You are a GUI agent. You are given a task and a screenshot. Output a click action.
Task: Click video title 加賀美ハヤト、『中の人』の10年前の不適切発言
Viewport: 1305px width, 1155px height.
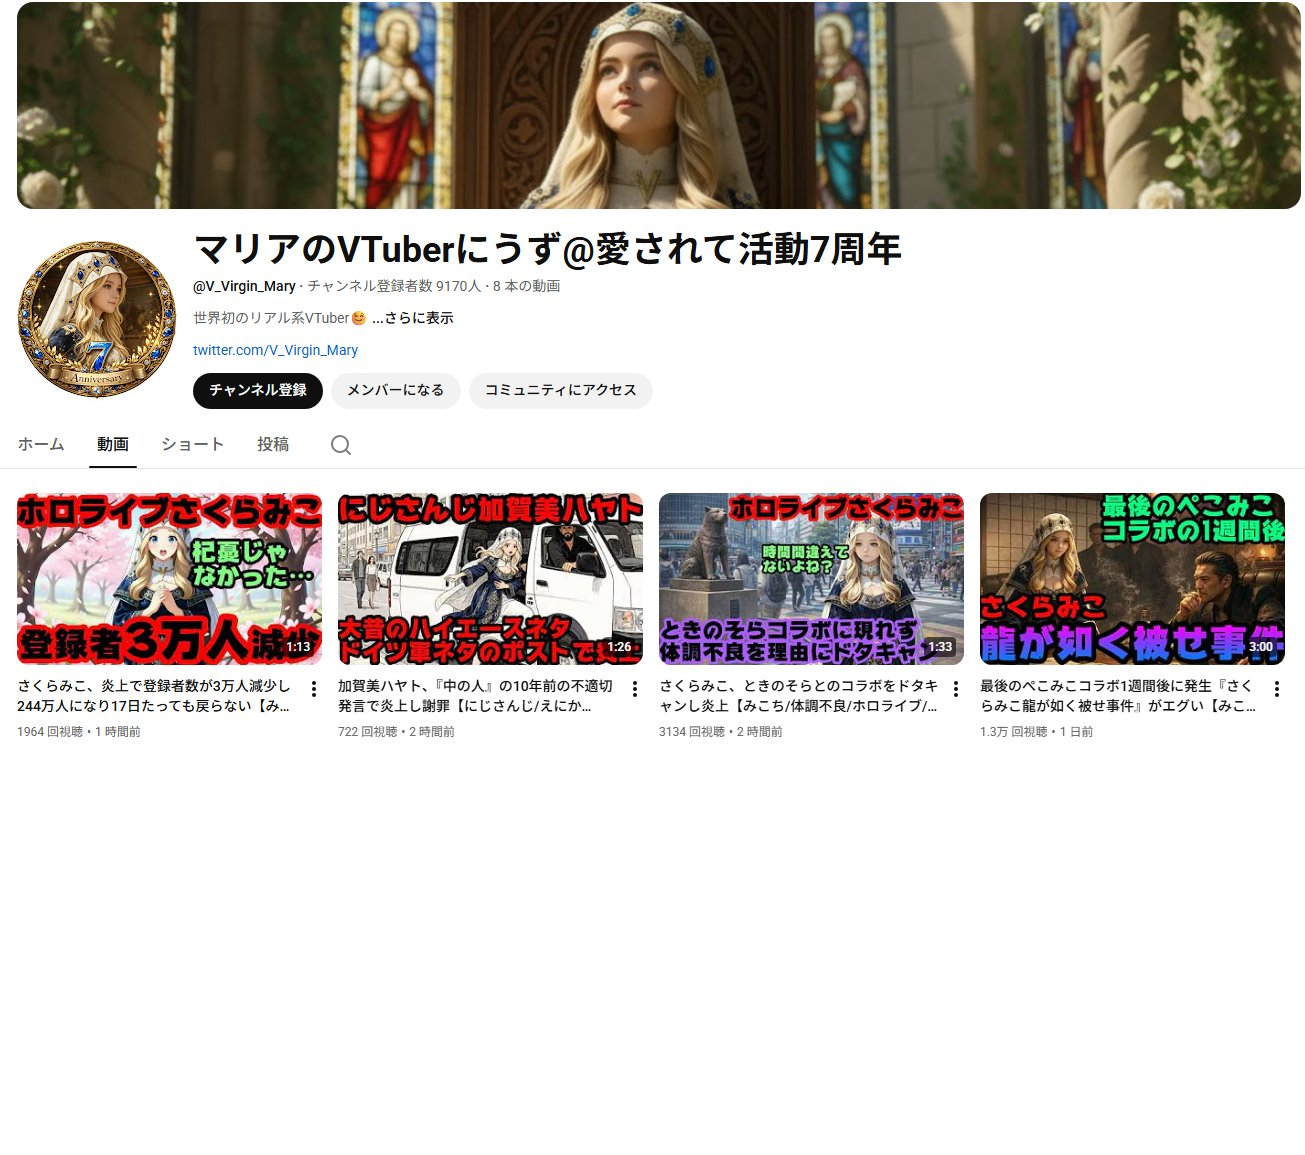pos(475,696)
